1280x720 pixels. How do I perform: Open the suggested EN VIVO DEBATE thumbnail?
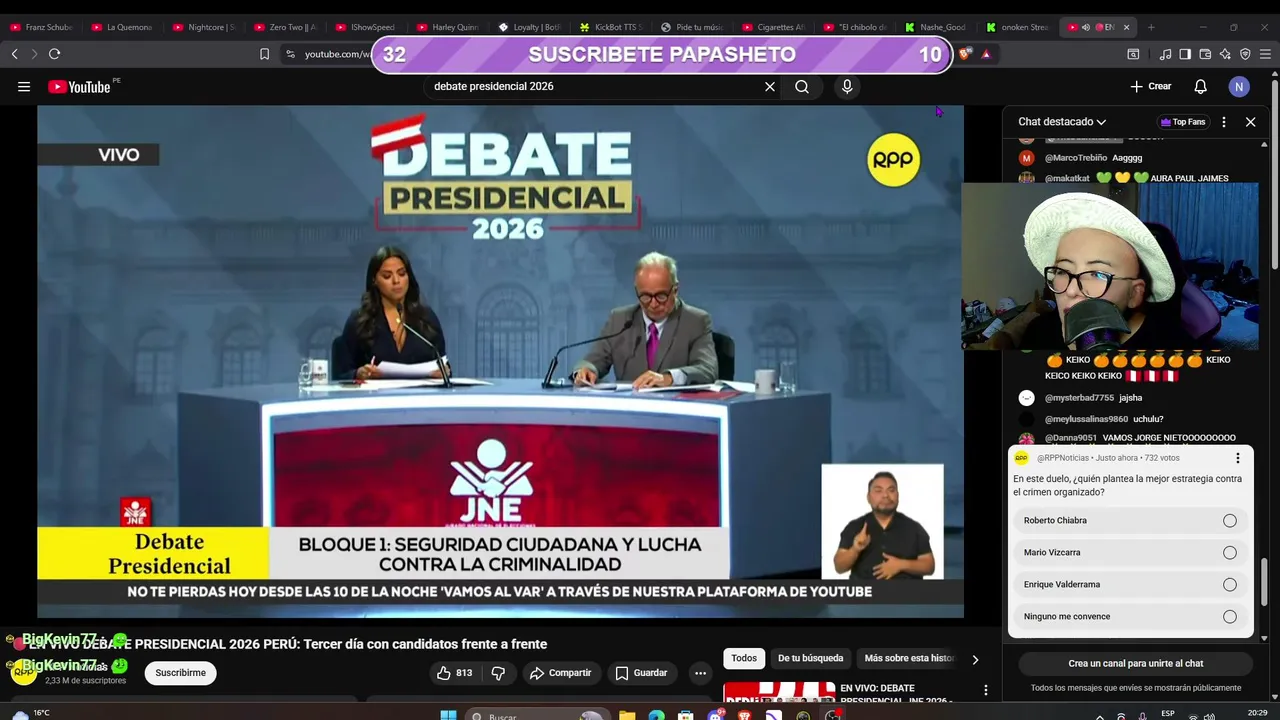[779, 694]
